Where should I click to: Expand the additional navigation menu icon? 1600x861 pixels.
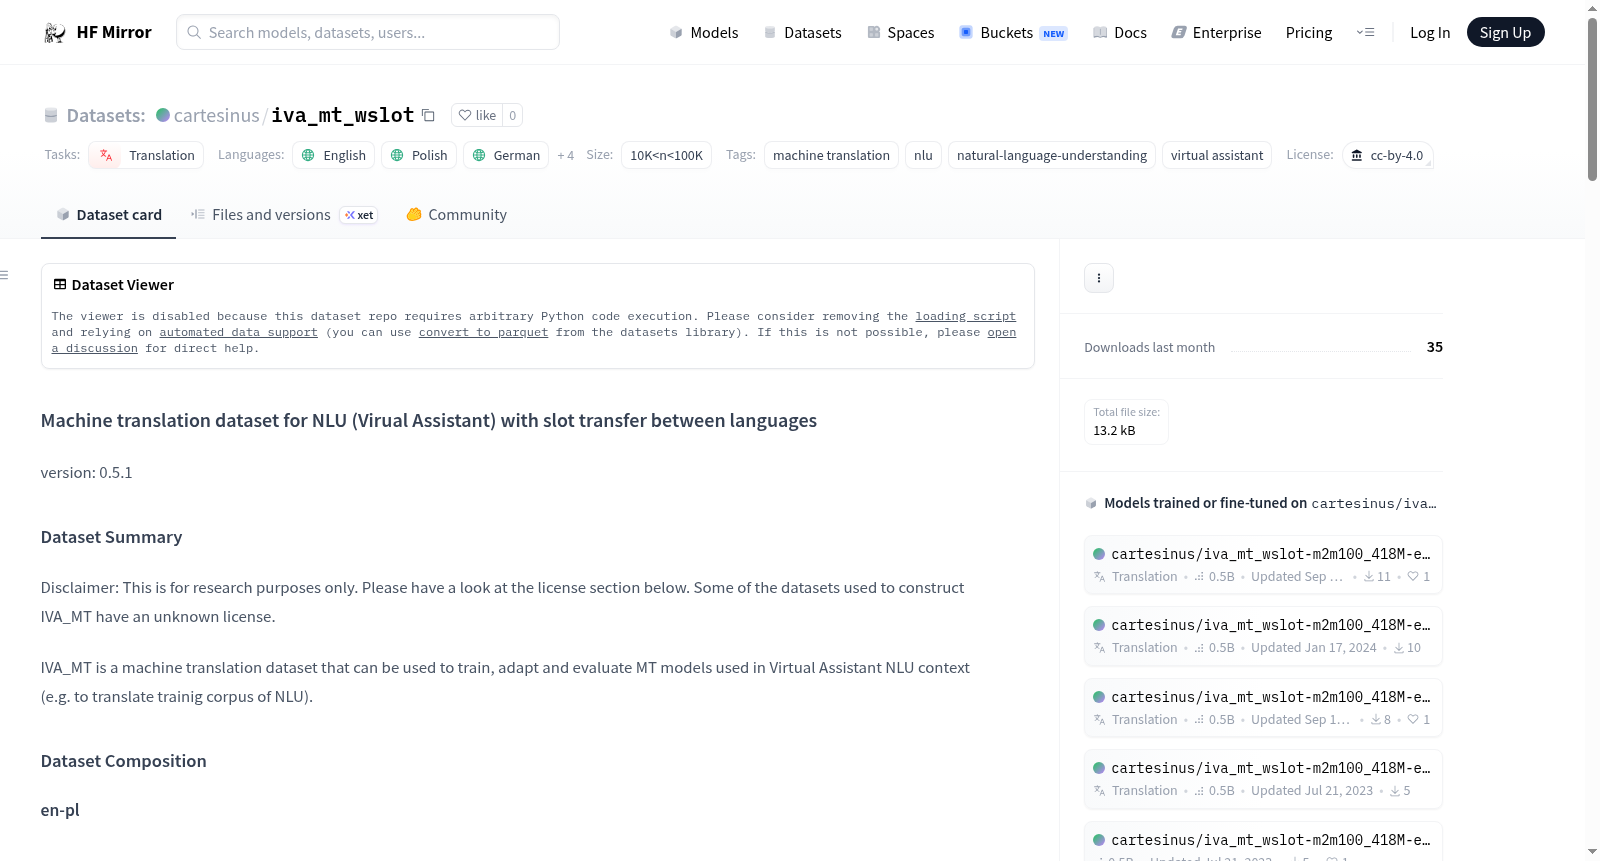1365,33
